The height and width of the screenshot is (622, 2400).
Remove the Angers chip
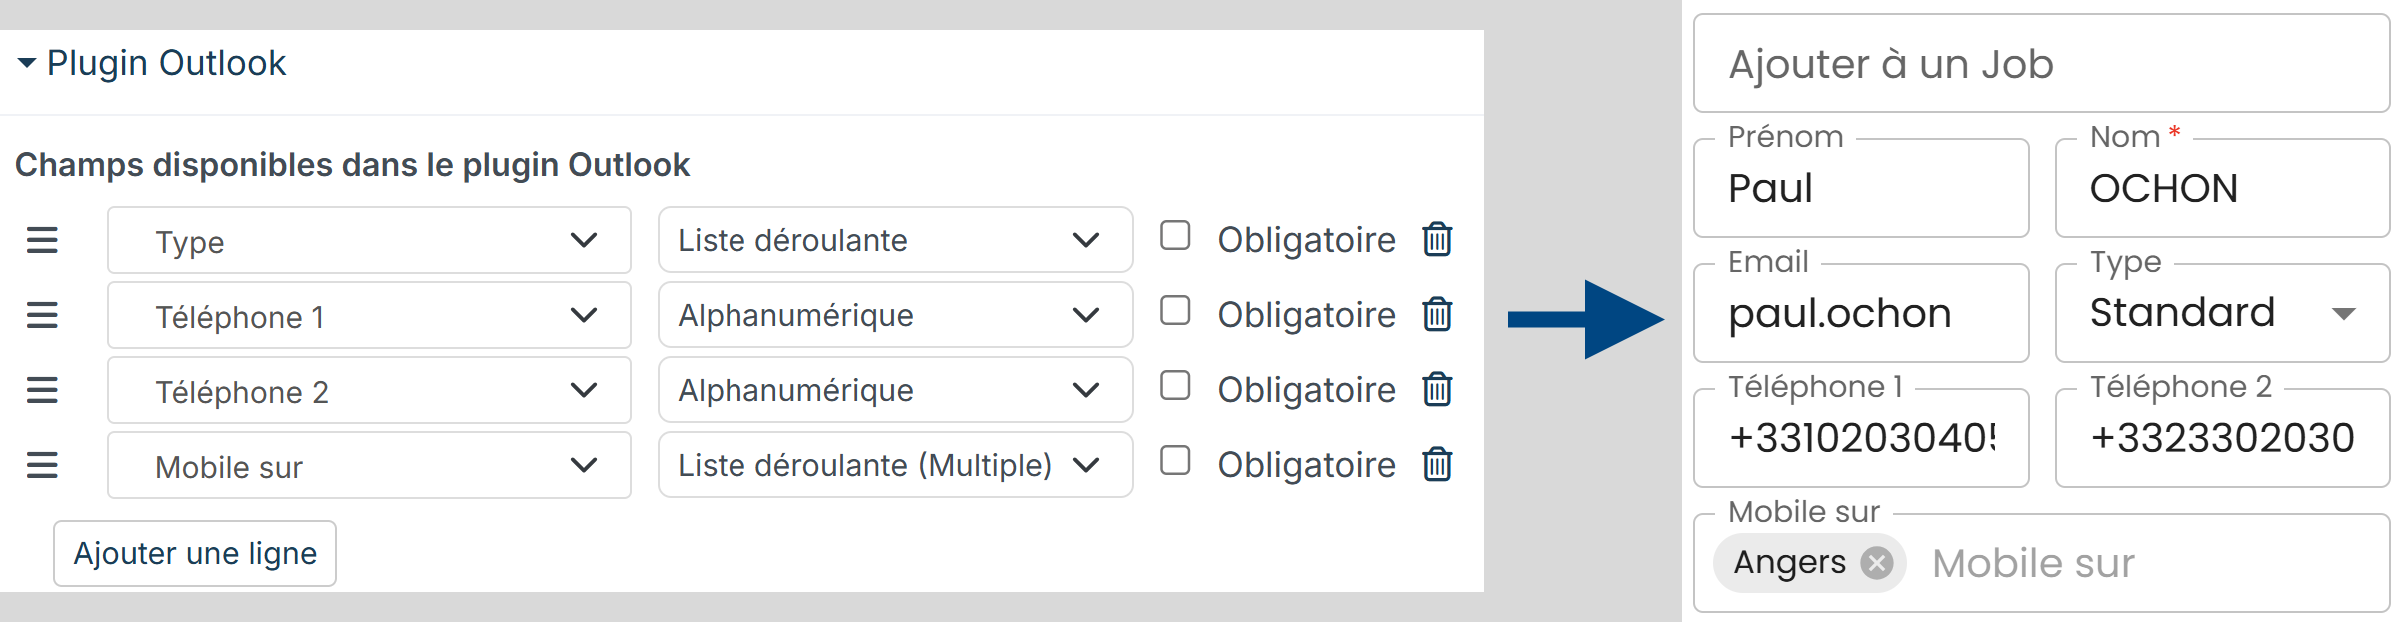click(1877, 563)
